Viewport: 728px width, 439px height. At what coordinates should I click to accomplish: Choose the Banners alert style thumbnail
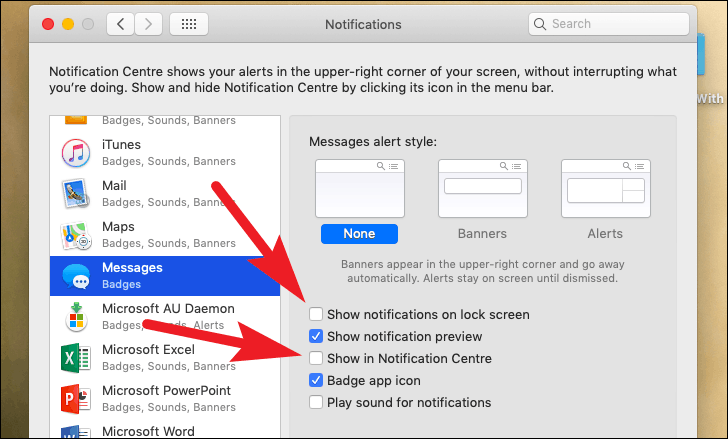click(483, 188)
